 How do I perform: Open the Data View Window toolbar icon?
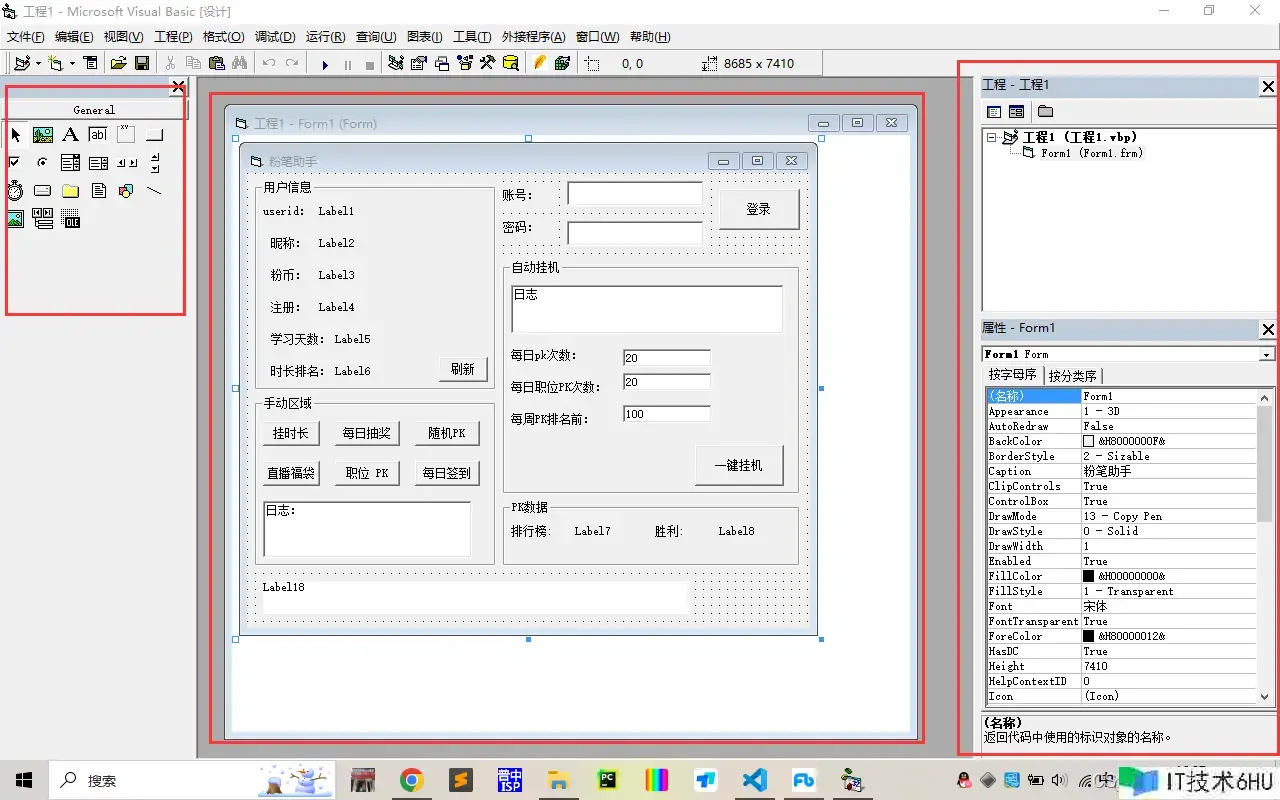(511, 63)
